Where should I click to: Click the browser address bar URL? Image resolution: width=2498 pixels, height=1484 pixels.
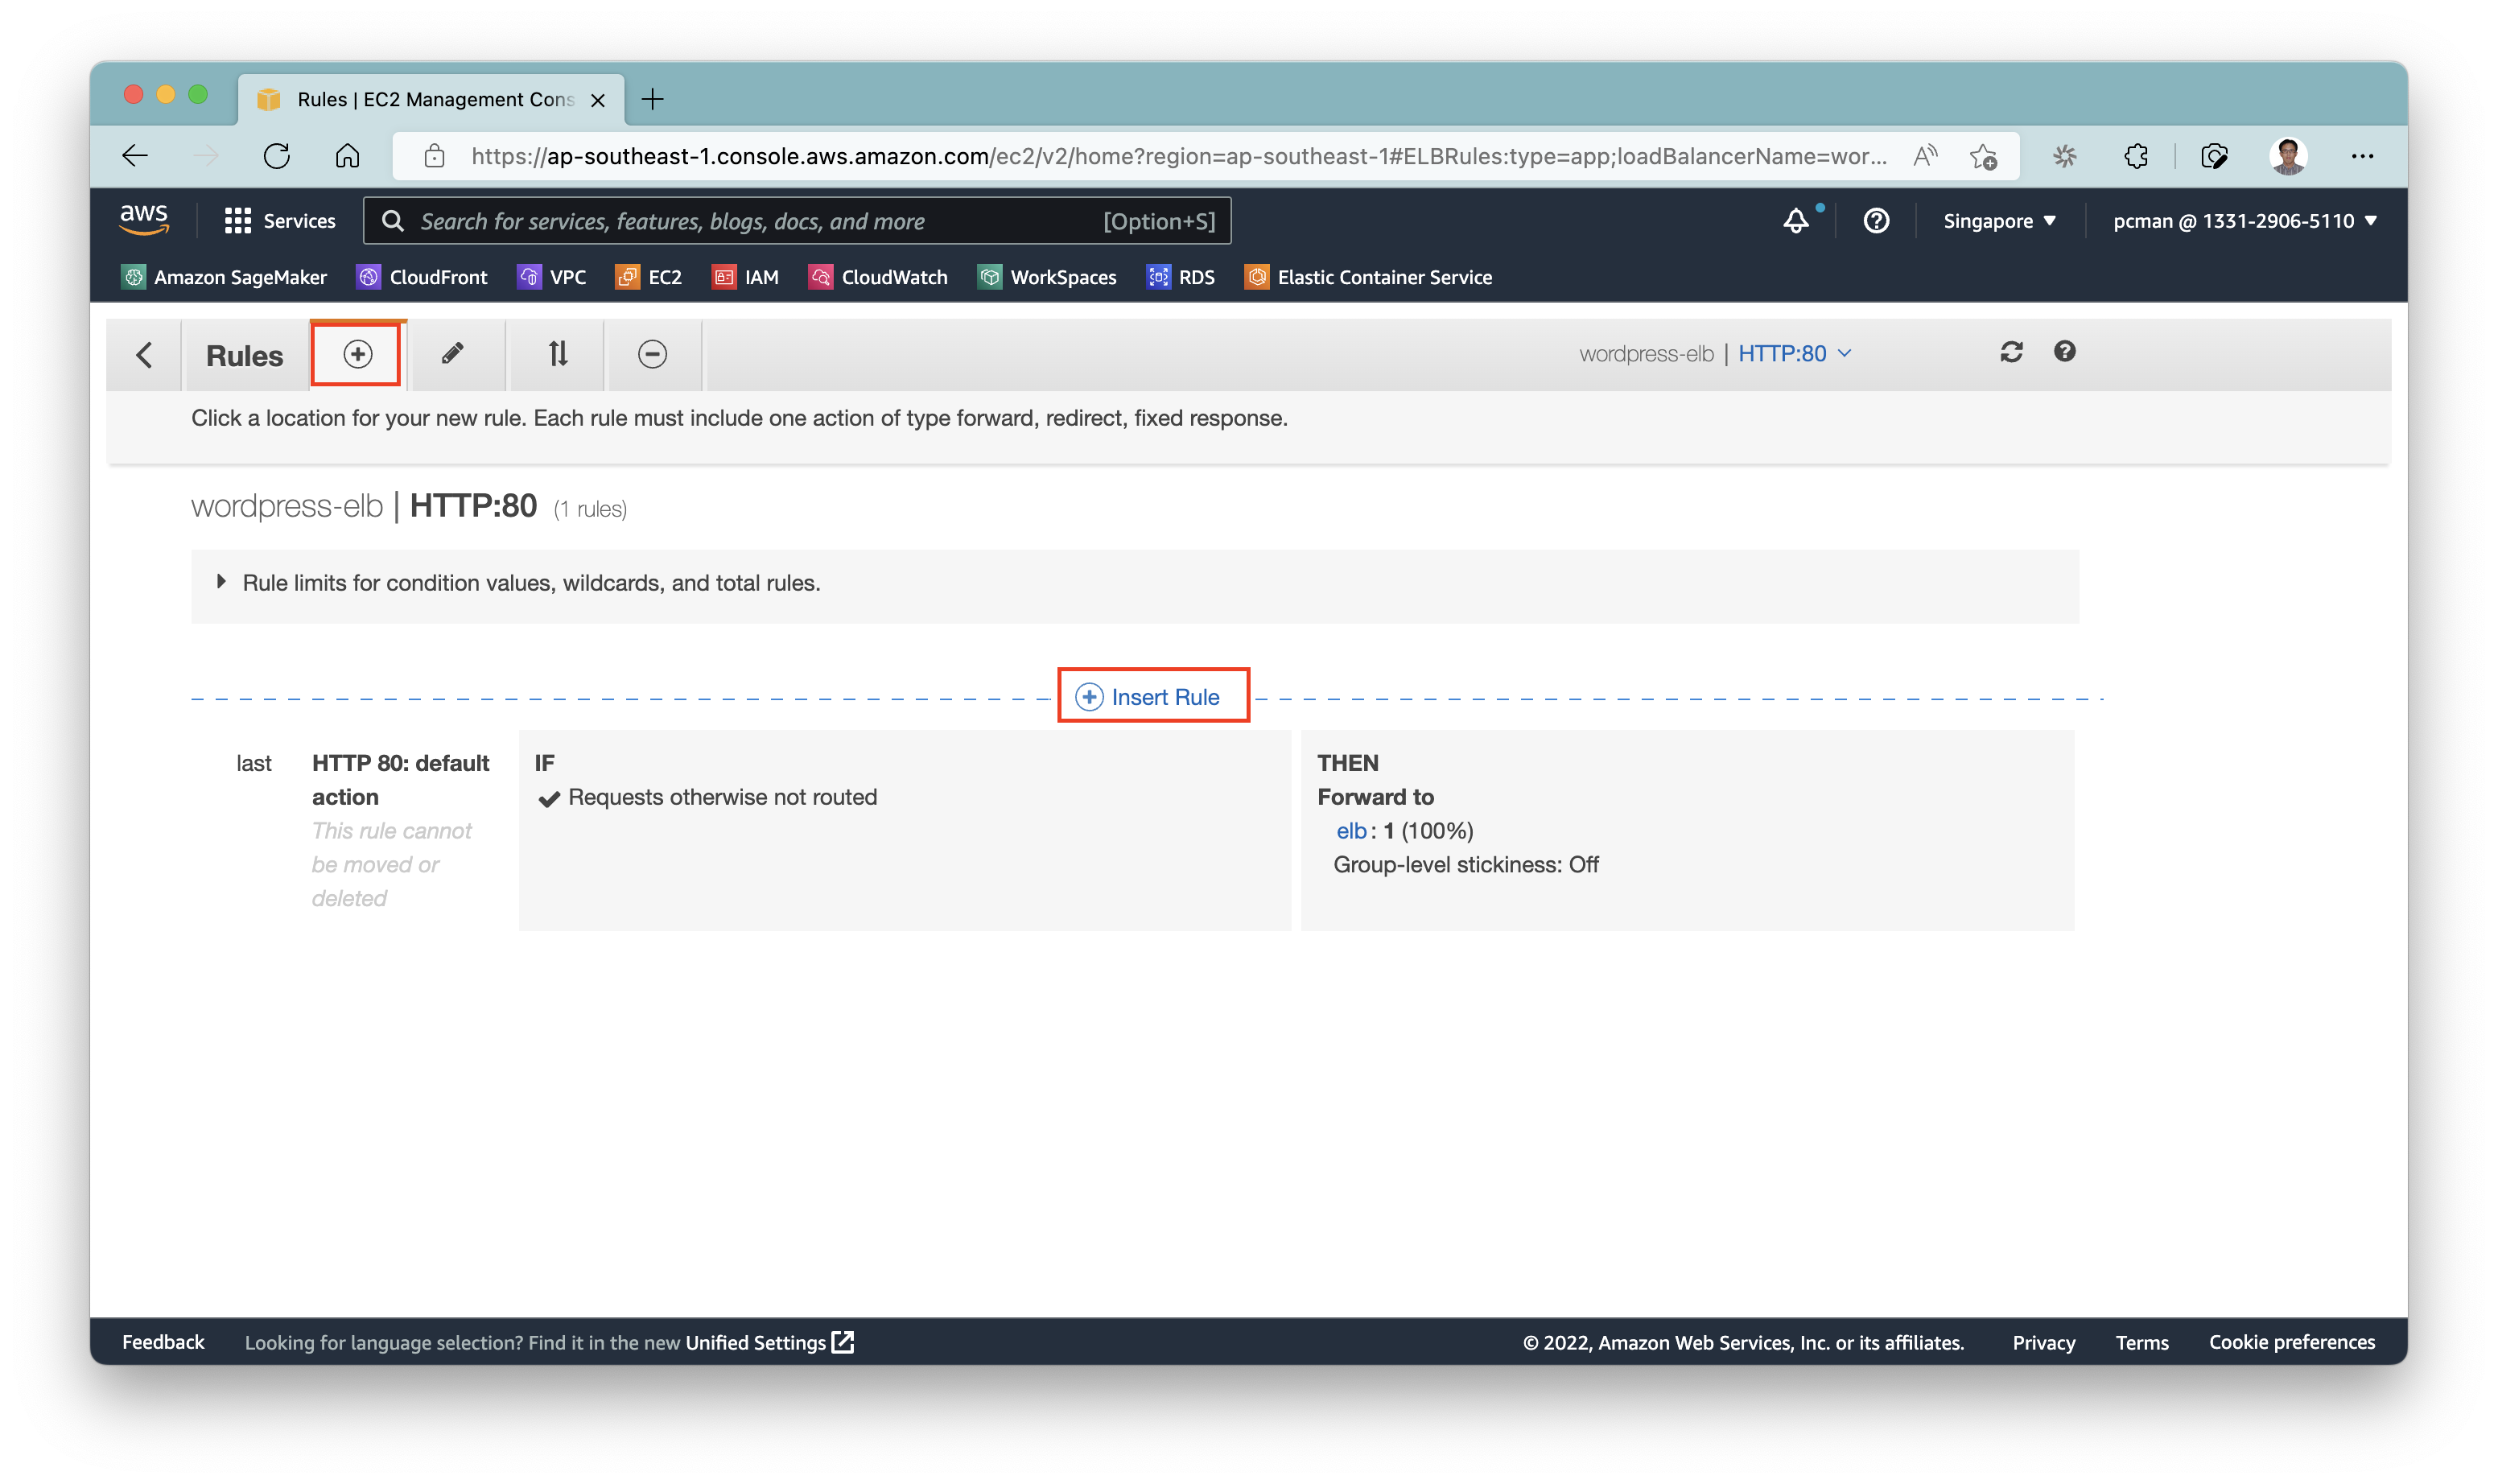click(x=1178, y=156)
